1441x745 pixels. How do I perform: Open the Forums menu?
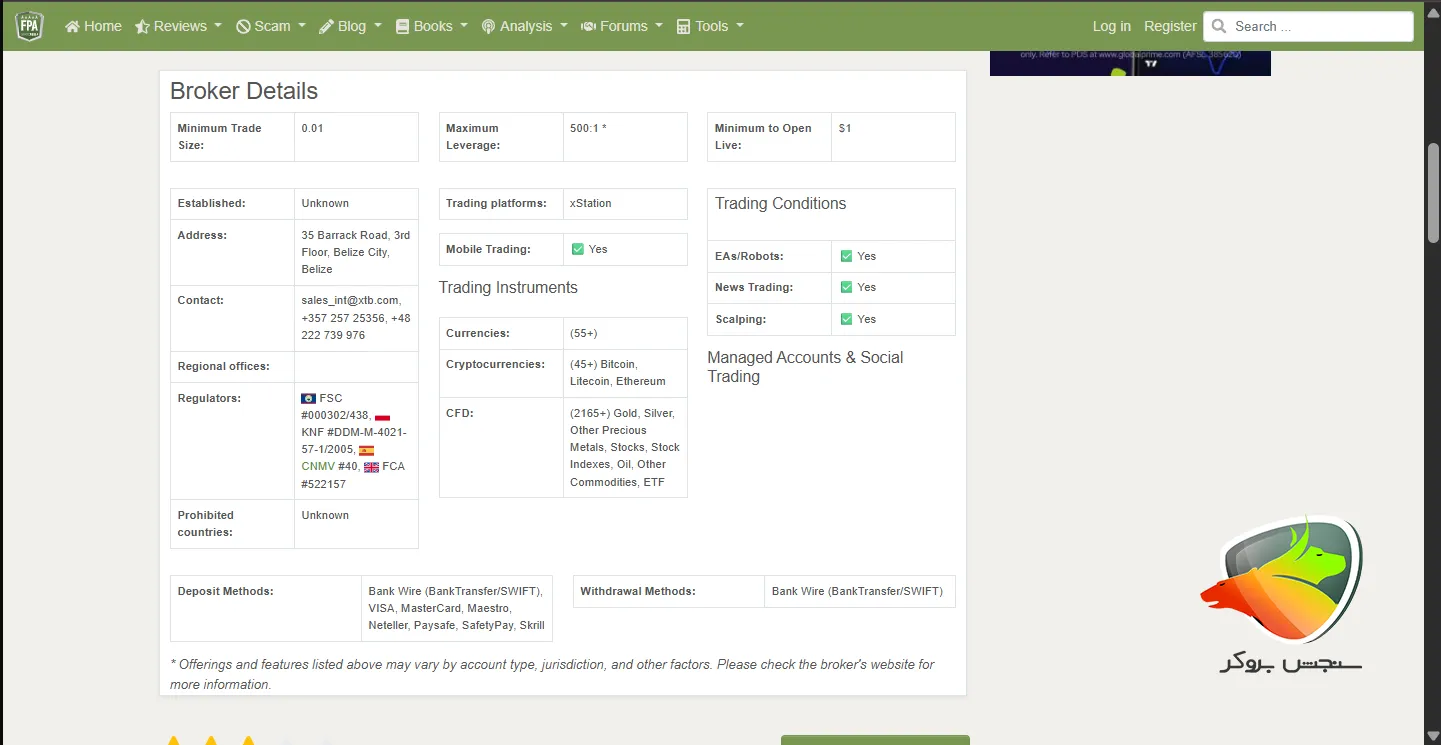point(622,27)
